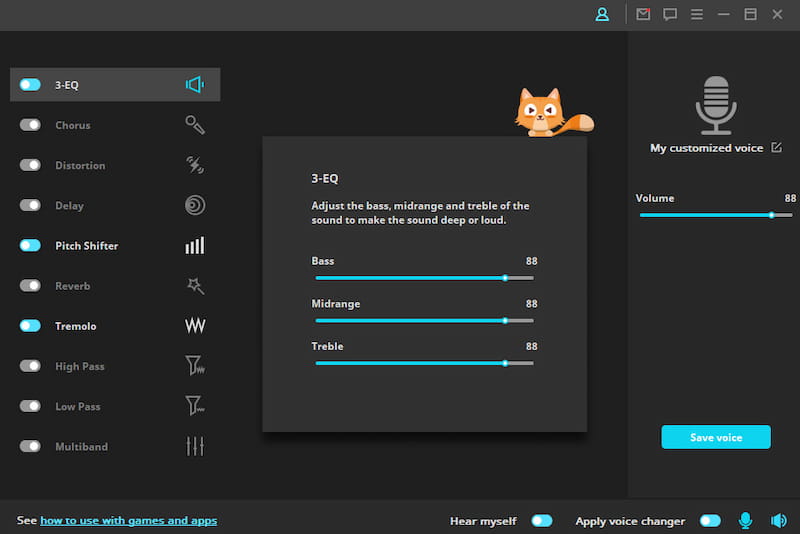Click the Bass slider track
Viewport: 800px width, 534px height.
point(424,278)
